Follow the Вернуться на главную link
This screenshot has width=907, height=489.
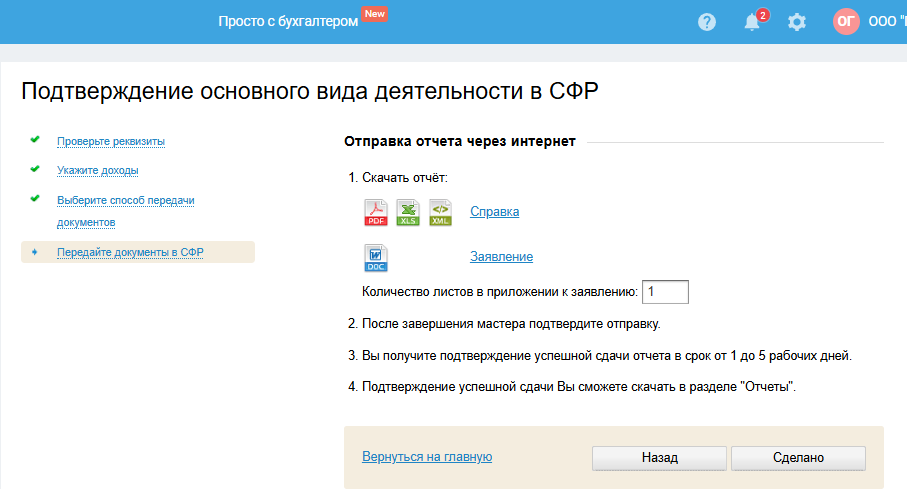(x=427, y=457)
